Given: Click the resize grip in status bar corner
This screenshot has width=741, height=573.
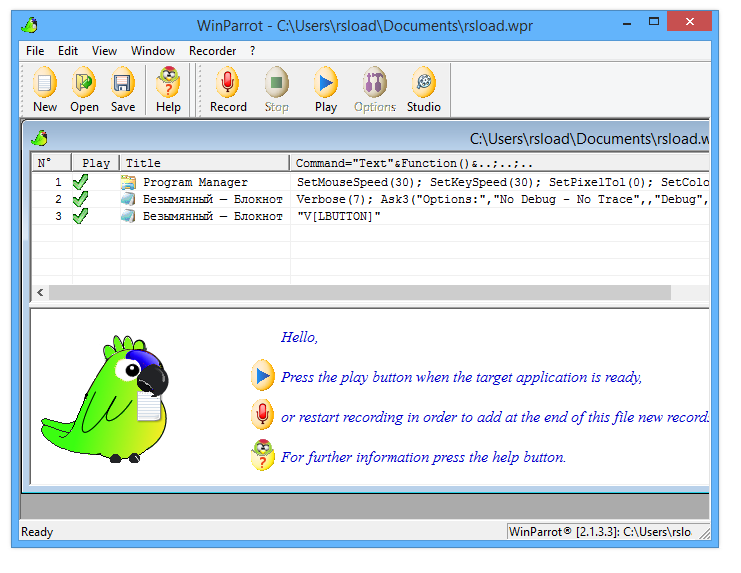Looking at the screenshot, I should 705,533.
